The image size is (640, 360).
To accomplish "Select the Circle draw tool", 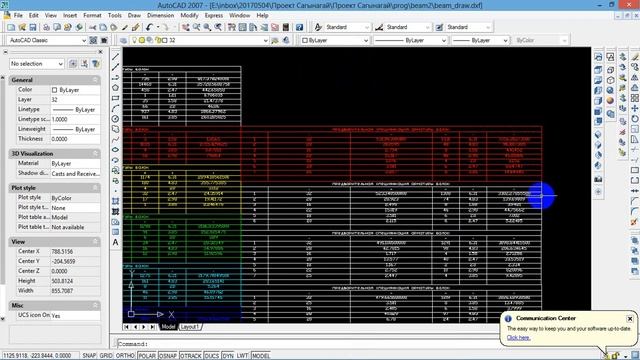I will pyautogui.click(x=116, y=119).
